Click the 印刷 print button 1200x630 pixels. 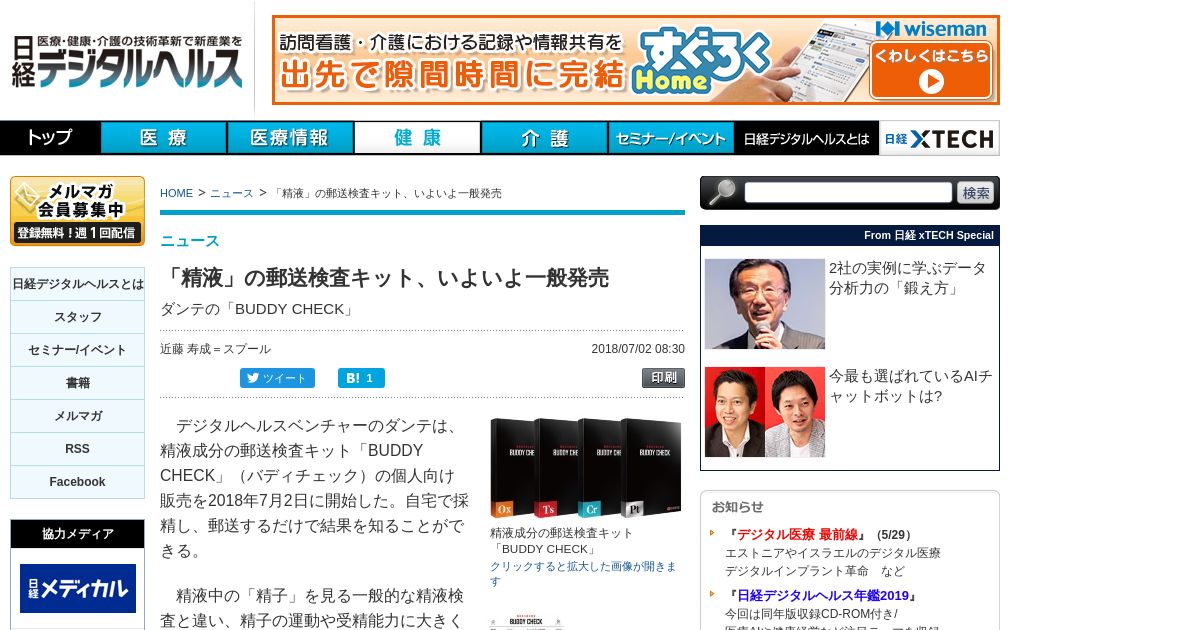tap(663, 378)
